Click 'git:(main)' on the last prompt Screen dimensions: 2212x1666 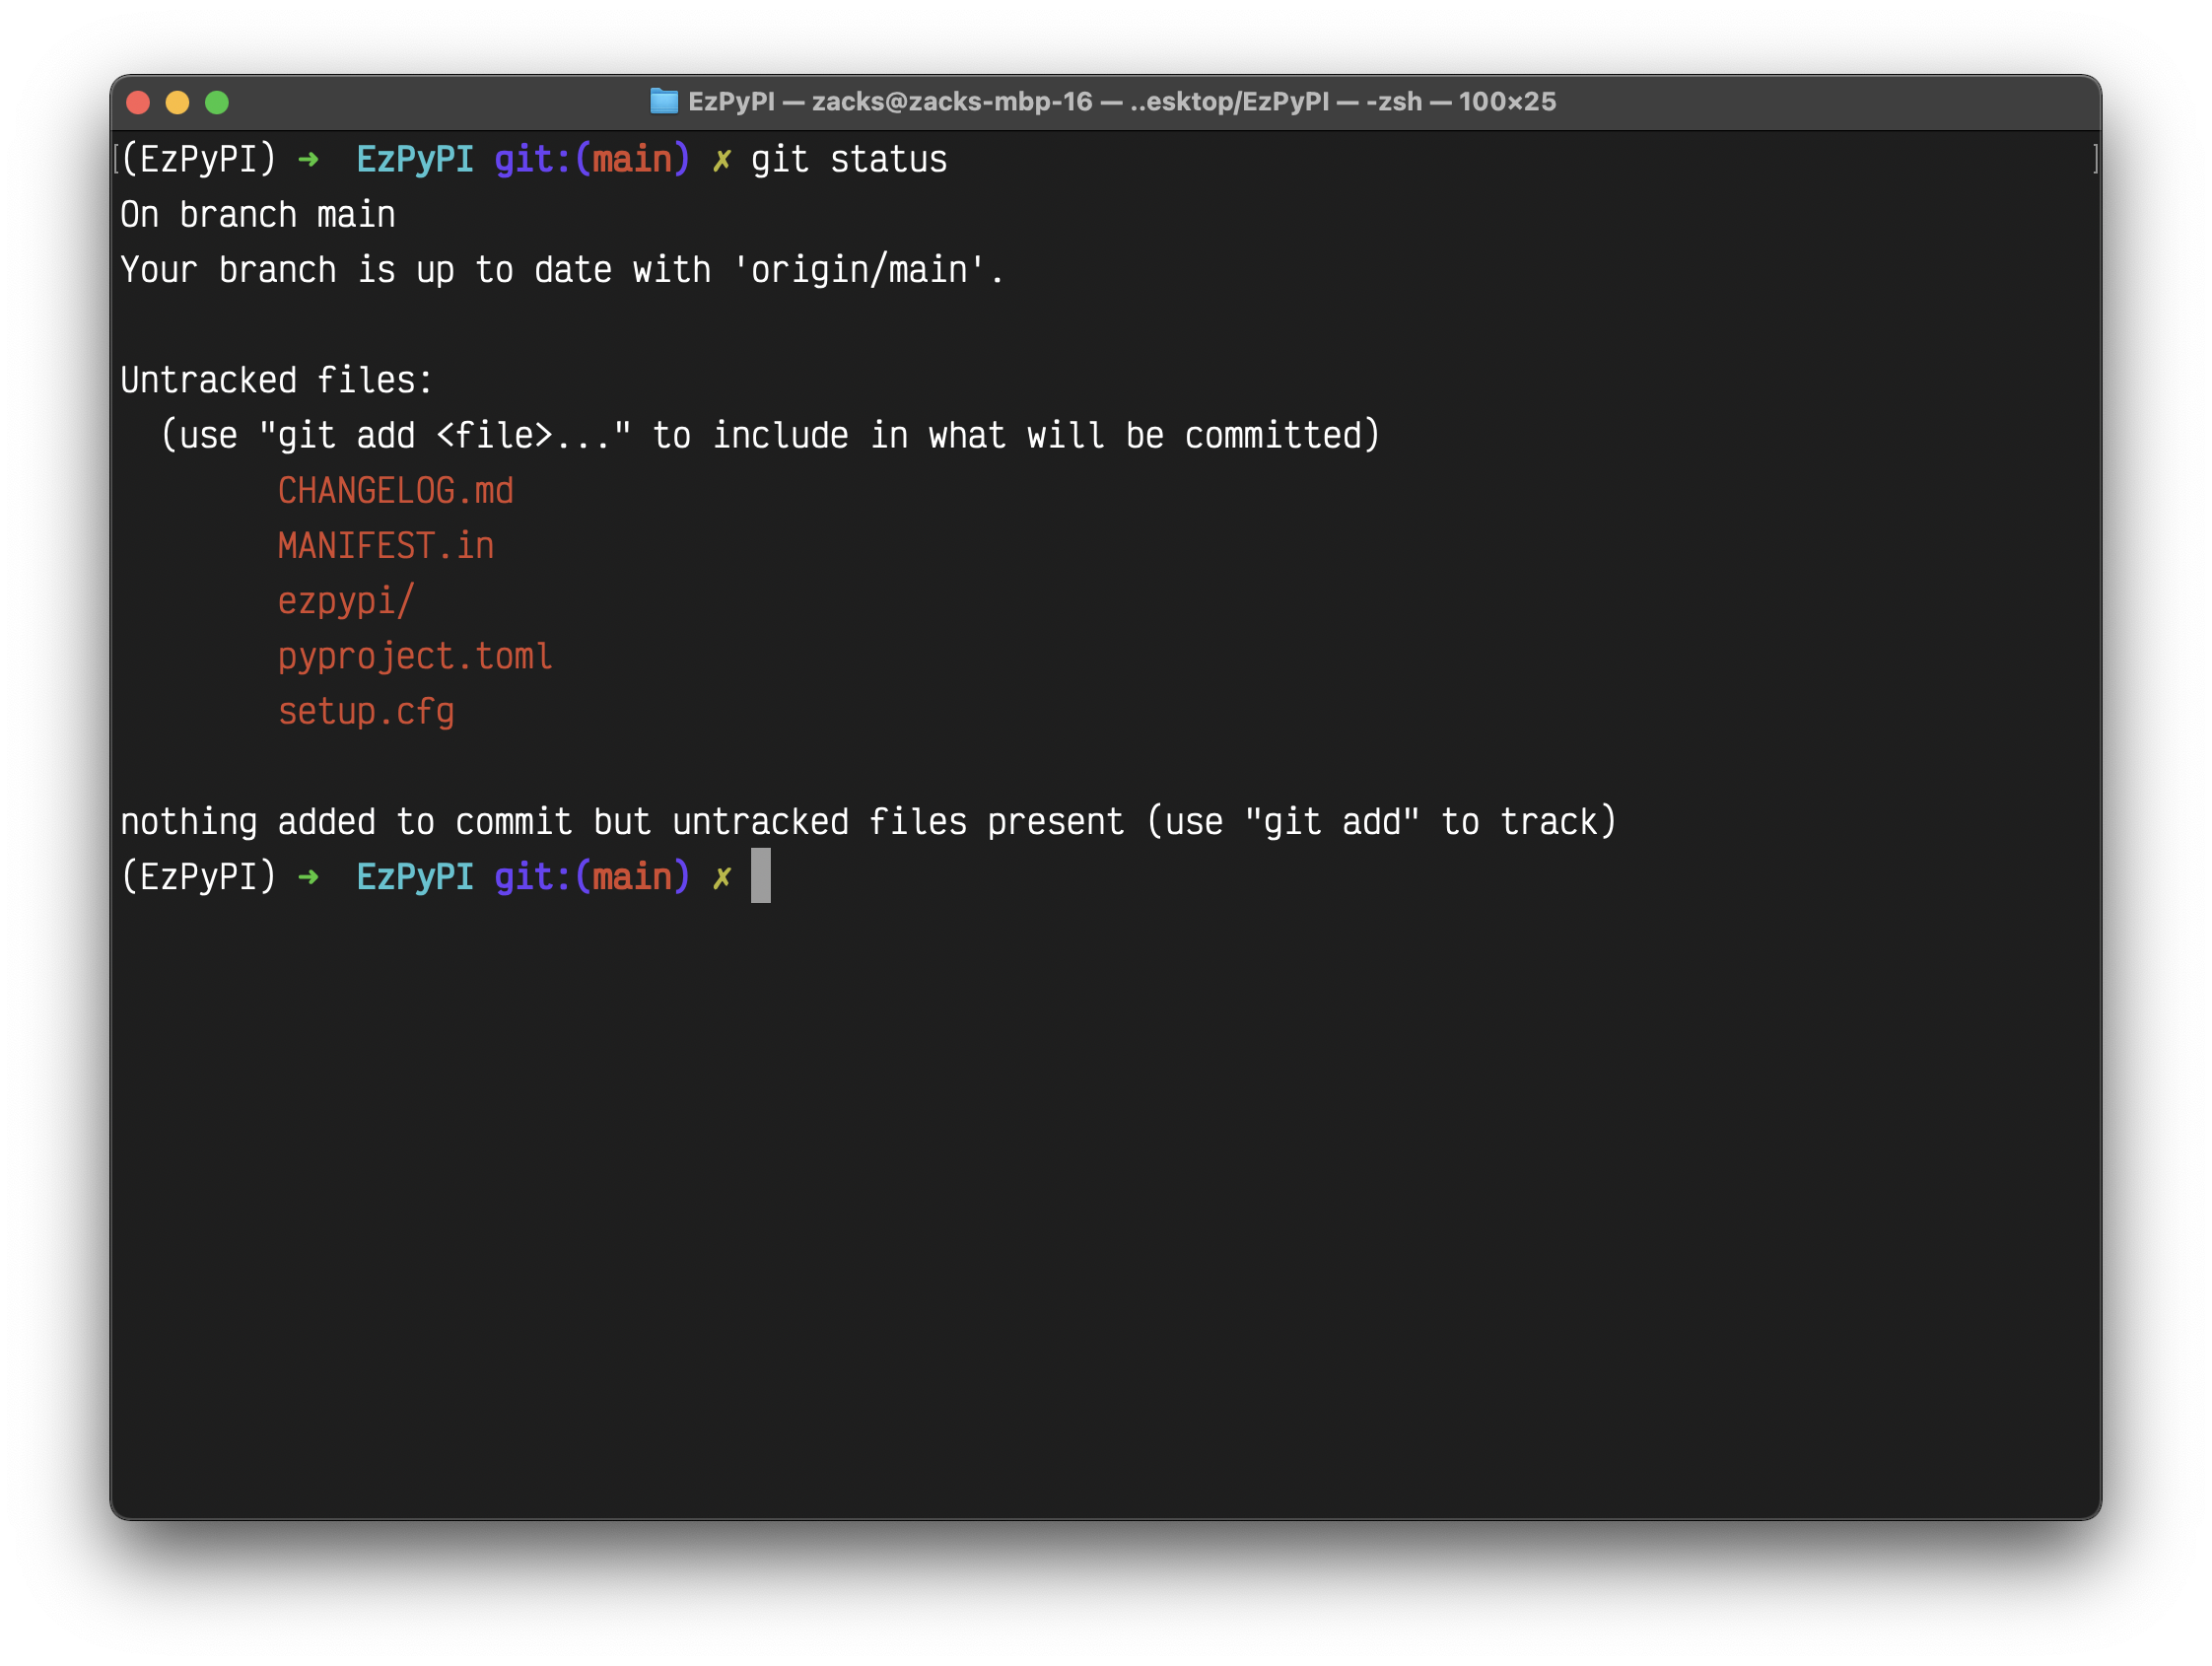pos(591,877)
